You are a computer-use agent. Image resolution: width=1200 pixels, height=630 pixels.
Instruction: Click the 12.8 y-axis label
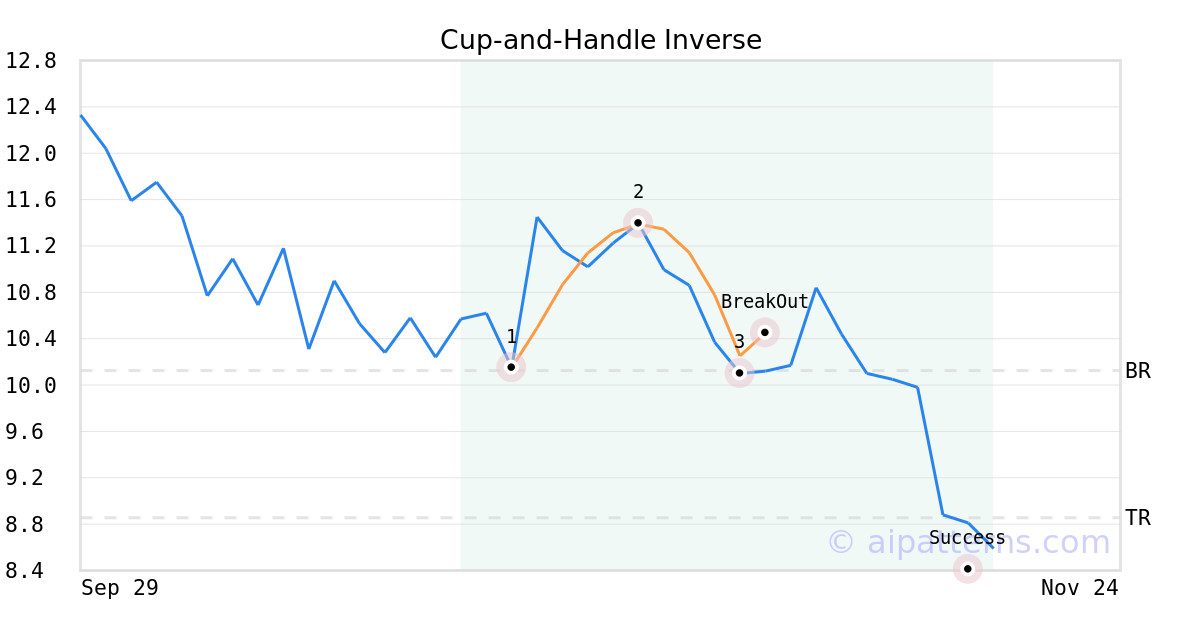(30, 61)
